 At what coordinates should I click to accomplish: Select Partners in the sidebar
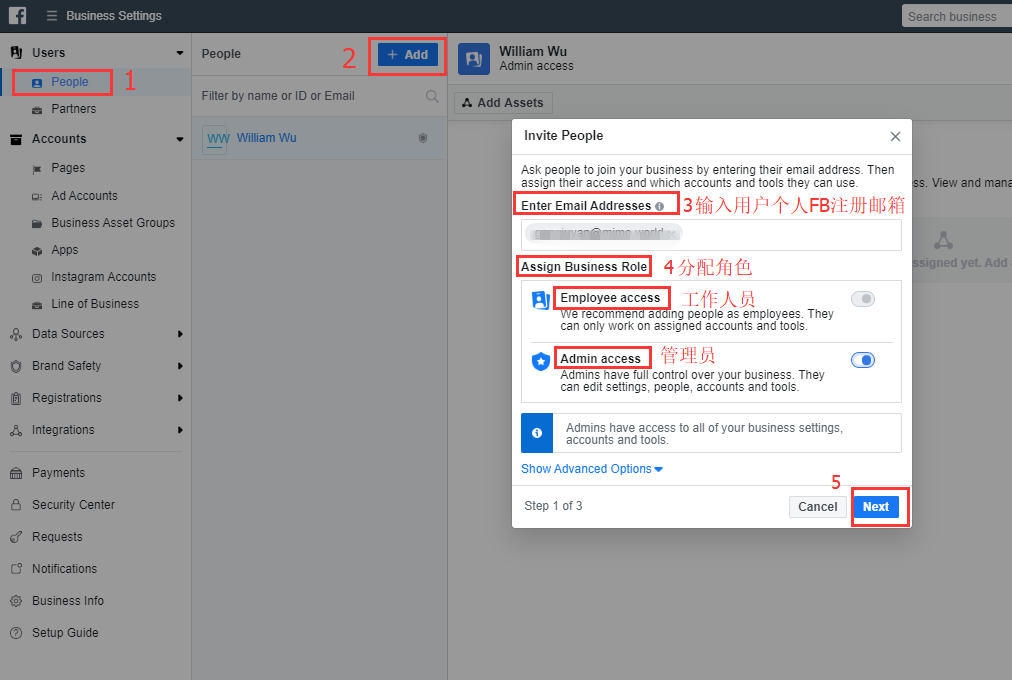[x=73, y=109]
